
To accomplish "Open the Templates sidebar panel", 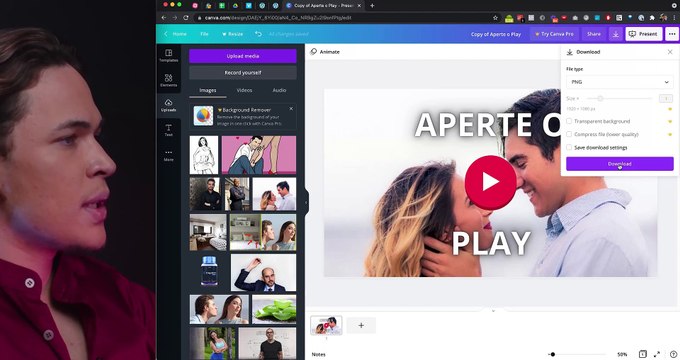I will coord(169,55).
